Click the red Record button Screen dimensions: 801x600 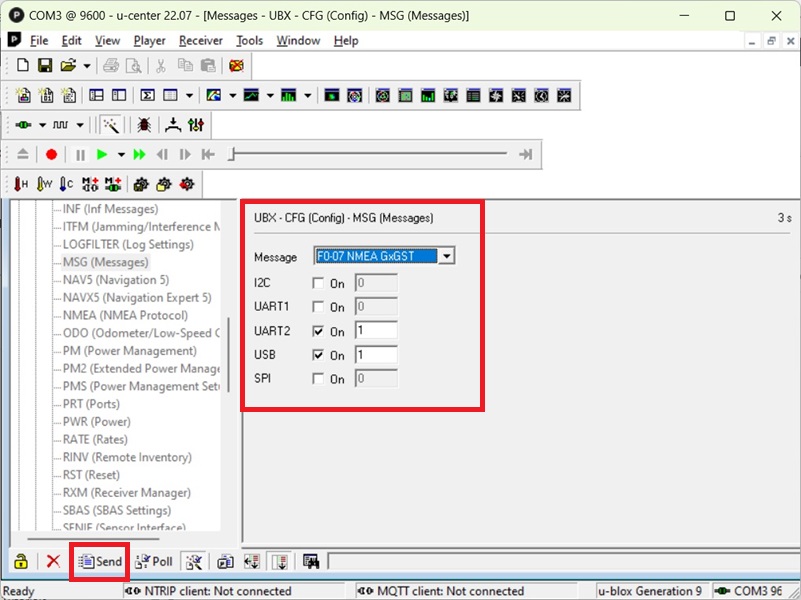point(51,155)
